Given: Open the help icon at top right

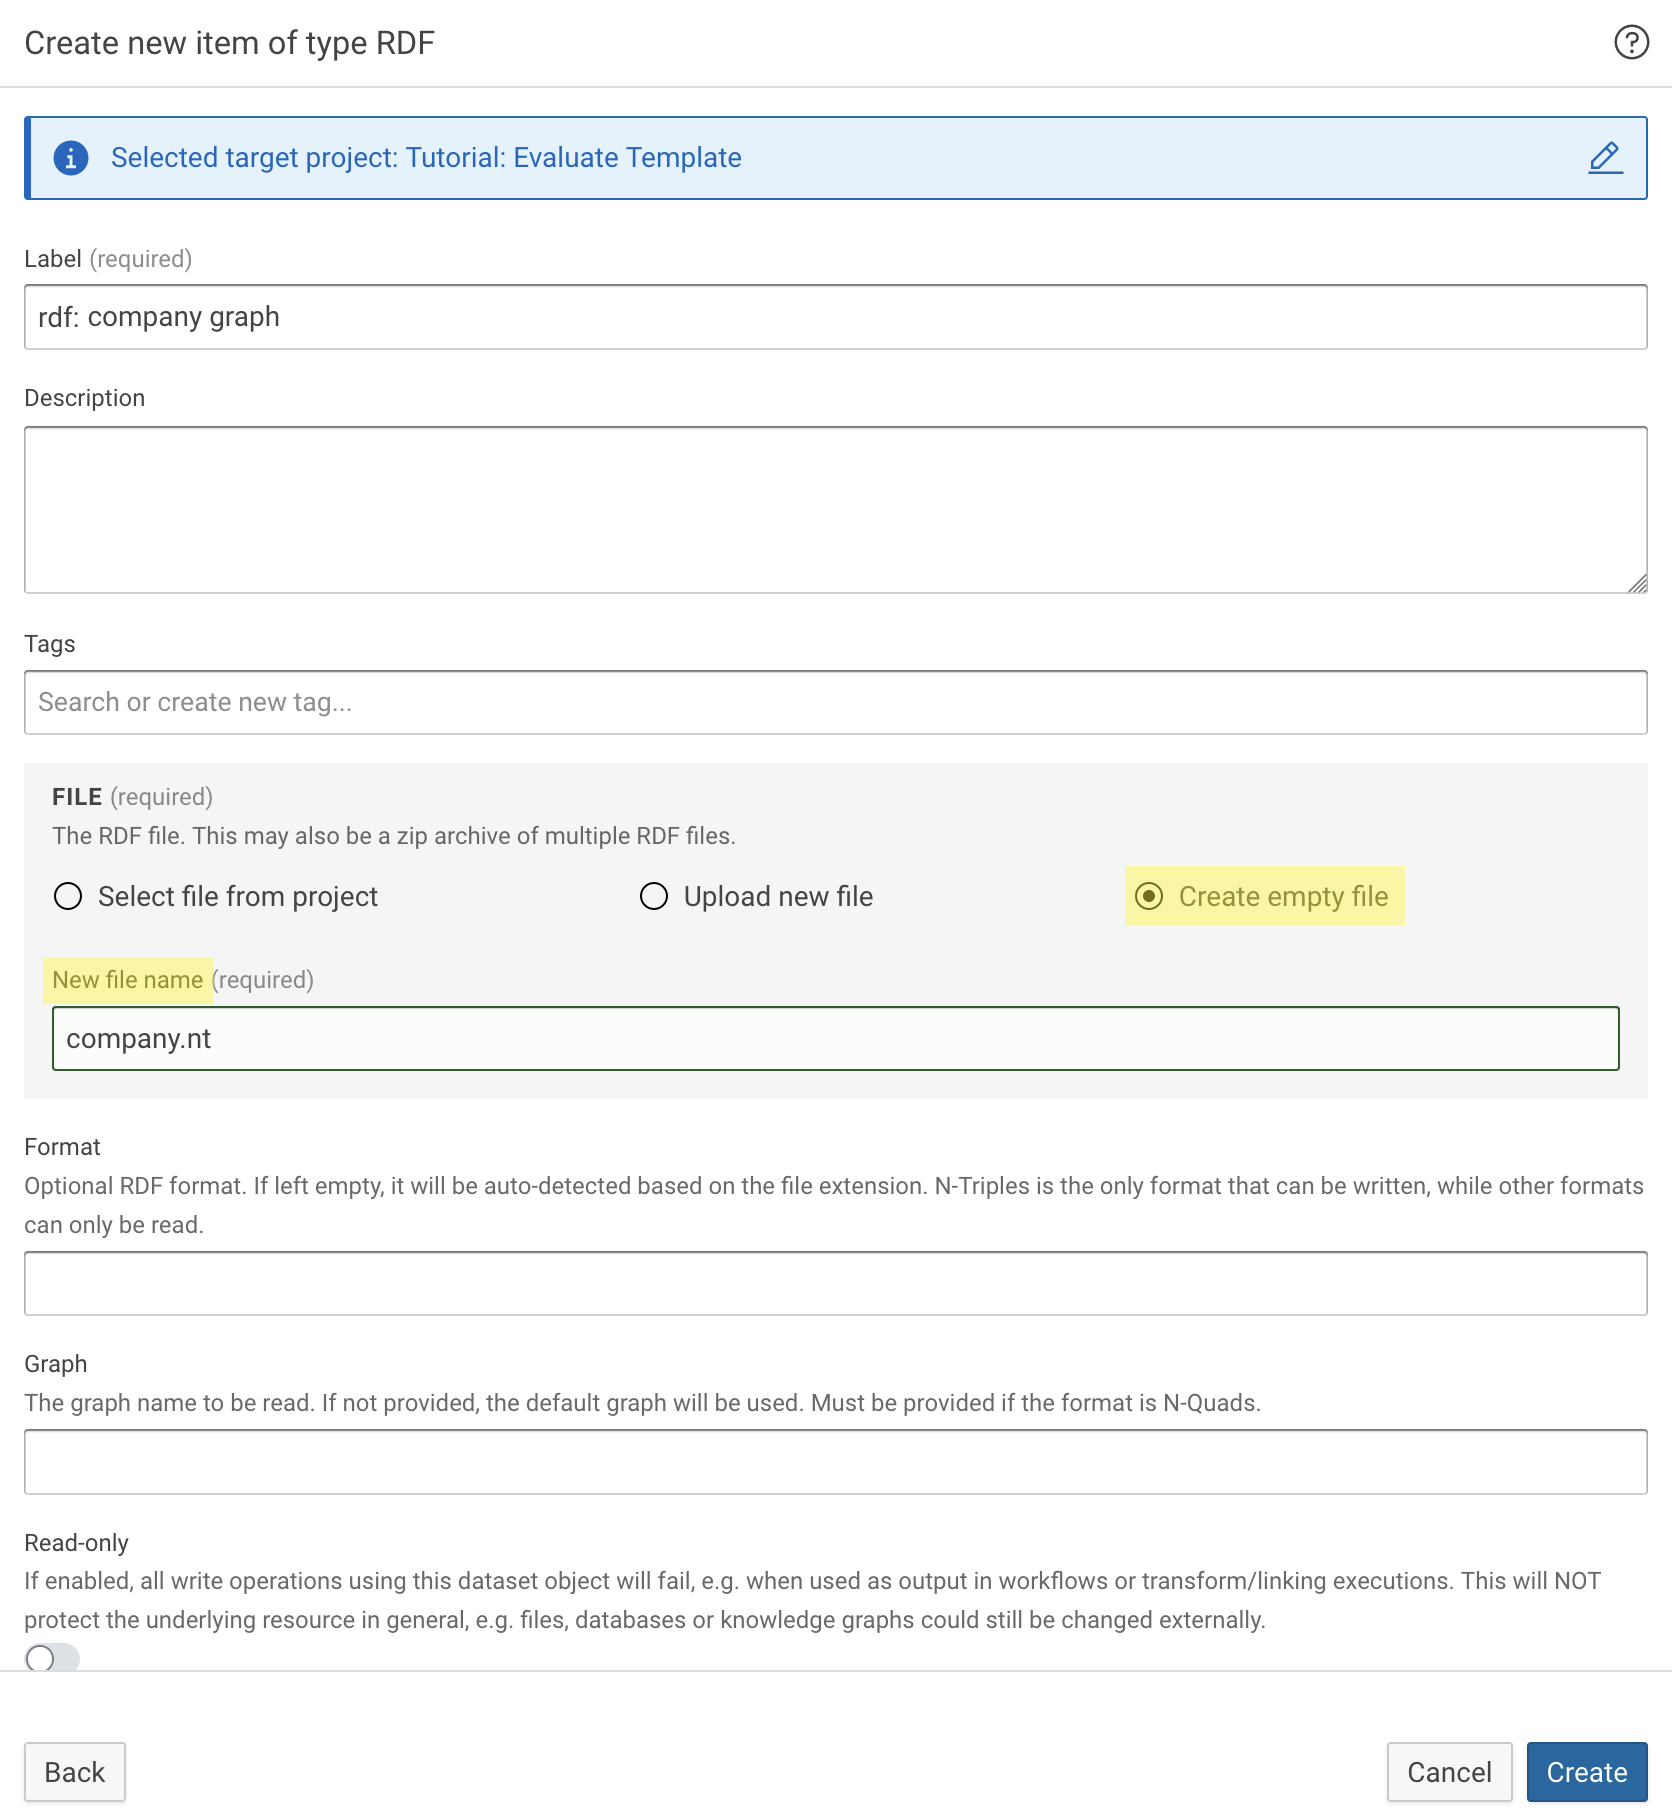Looking at the screenshot, I should pyautogui.click(x=1630, y=42).
